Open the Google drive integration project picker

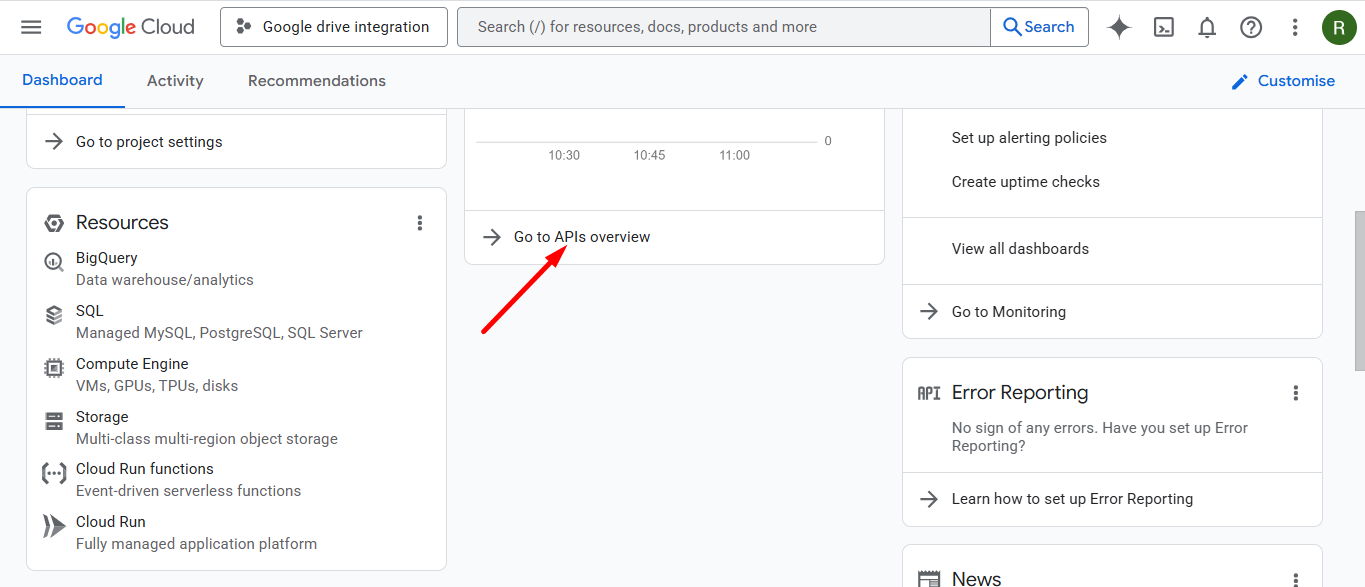(333, 27)
